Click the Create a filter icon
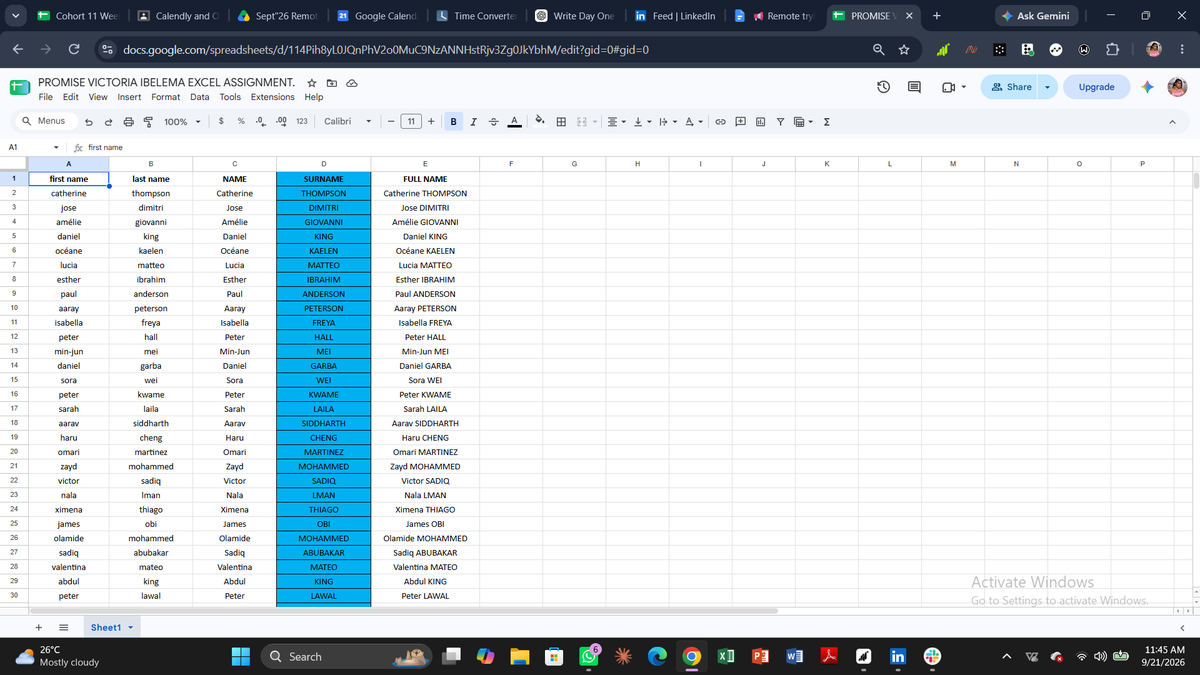The height and width of the screenshot is (675, 1200). point(780,121)
